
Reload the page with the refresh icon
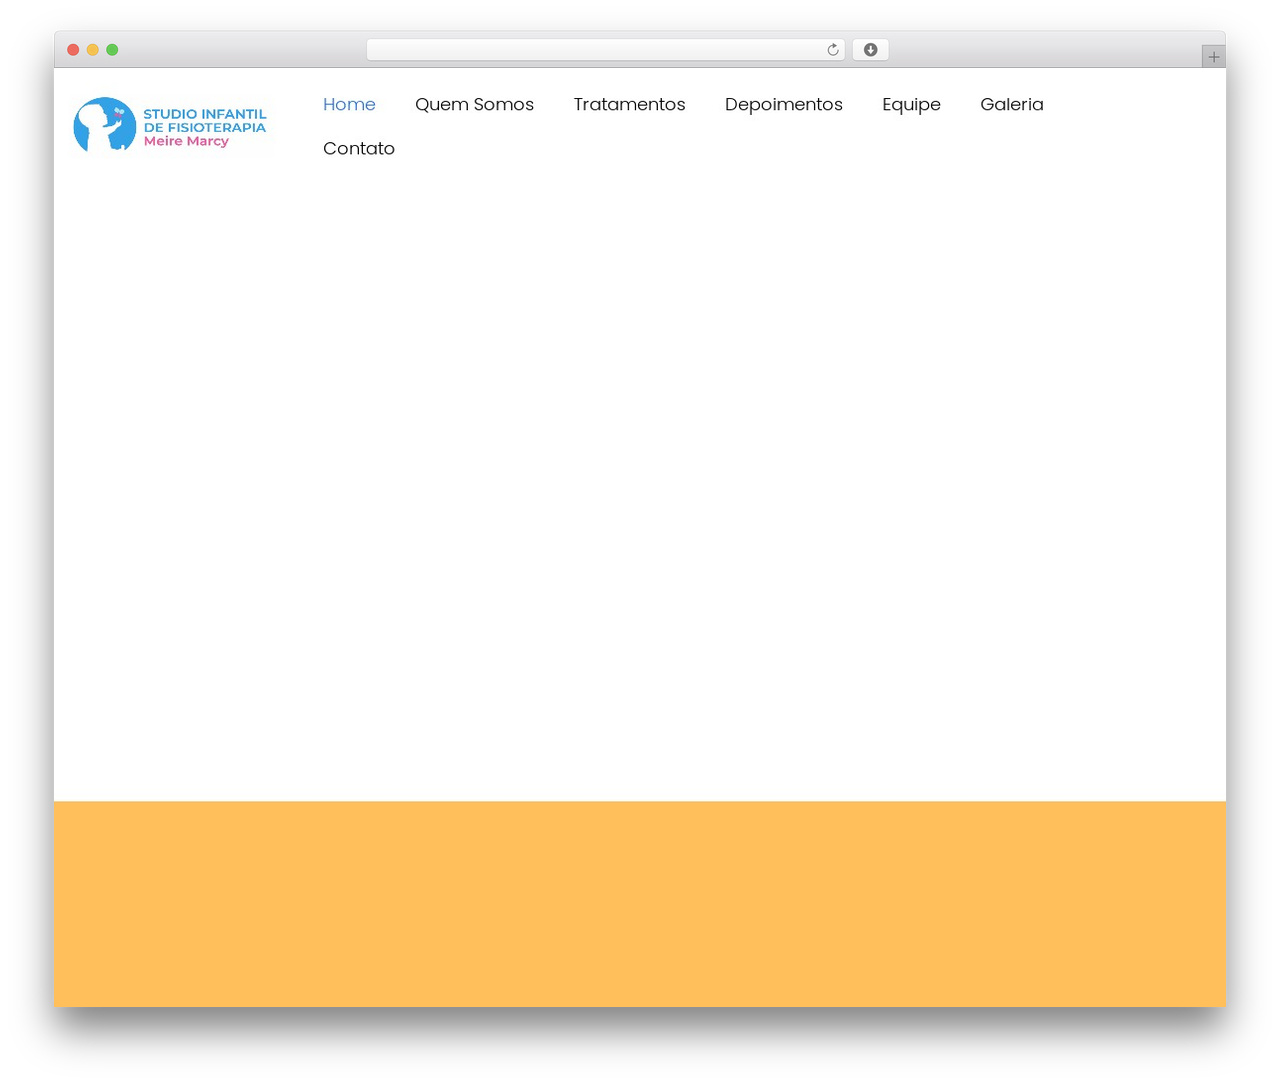point(832,50)
